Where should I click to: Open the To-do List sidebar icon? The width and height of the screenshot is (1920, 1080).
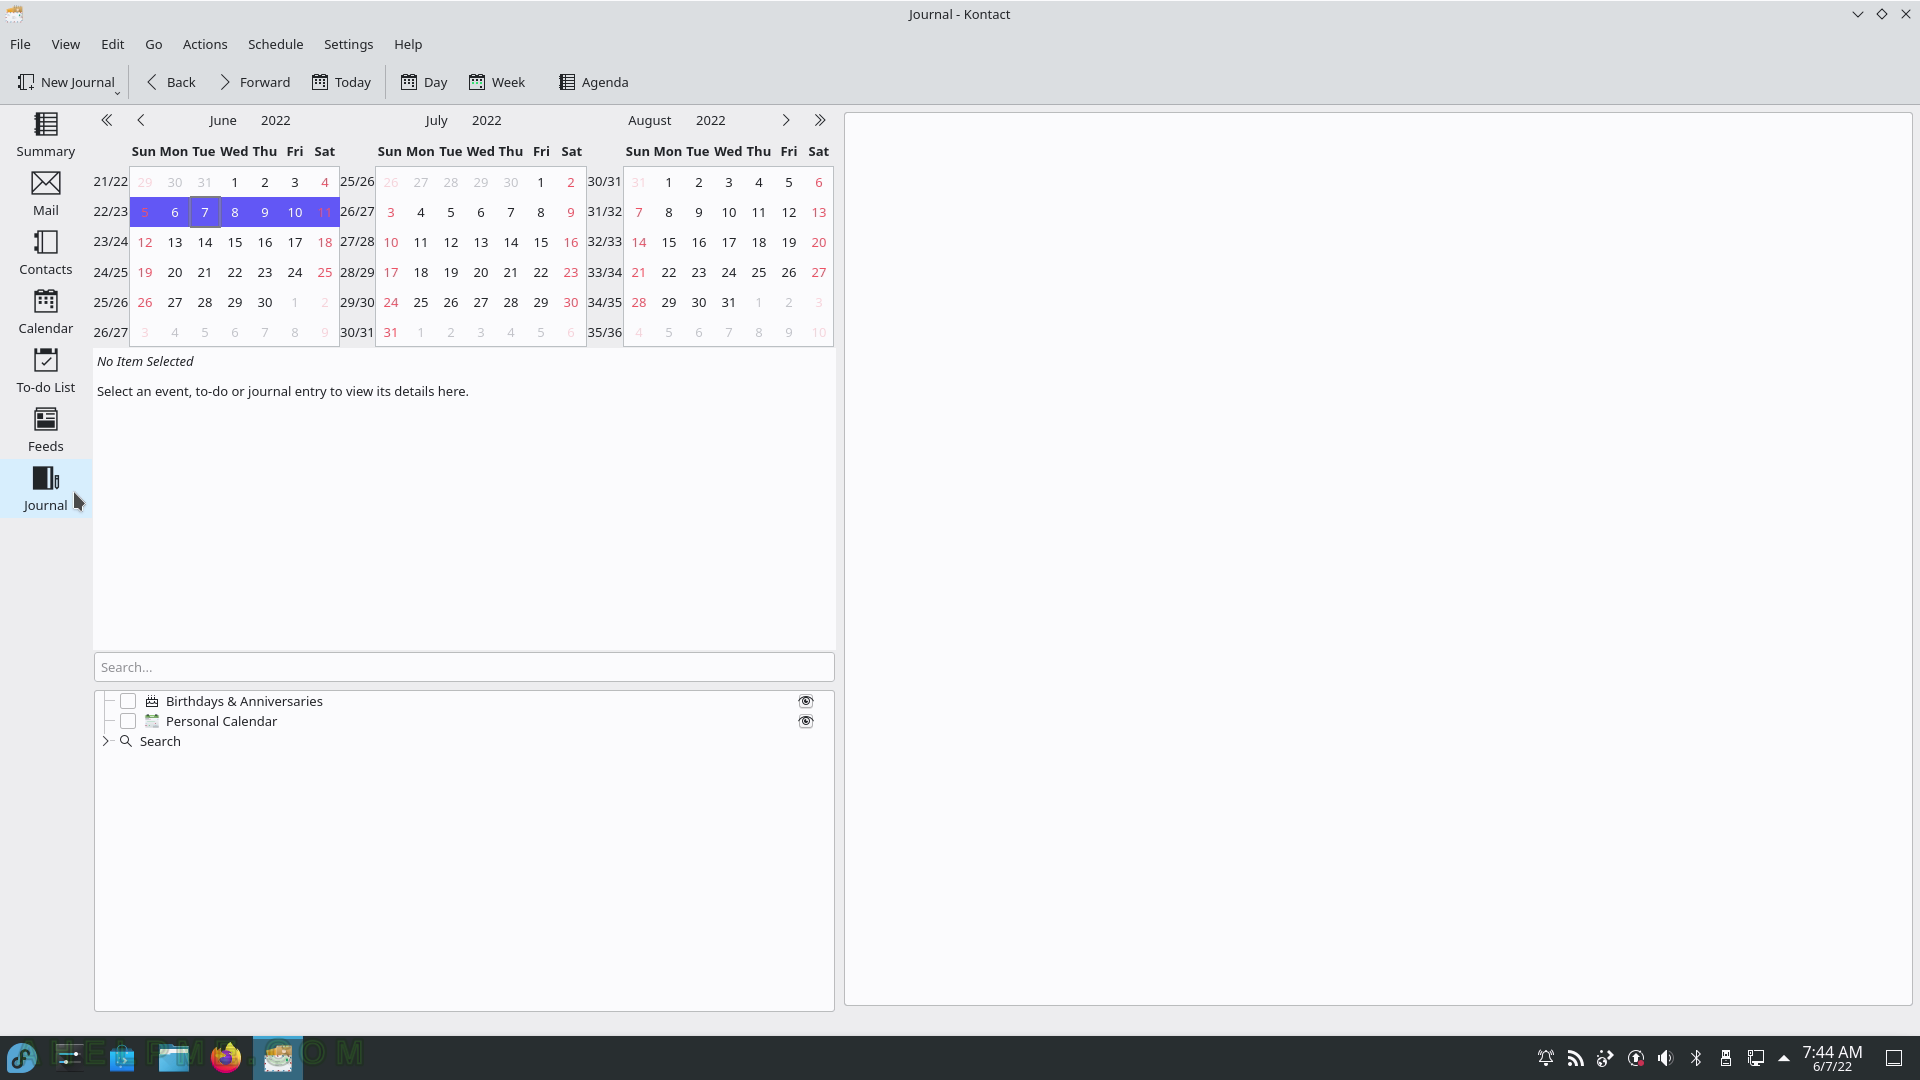point(45,371)
